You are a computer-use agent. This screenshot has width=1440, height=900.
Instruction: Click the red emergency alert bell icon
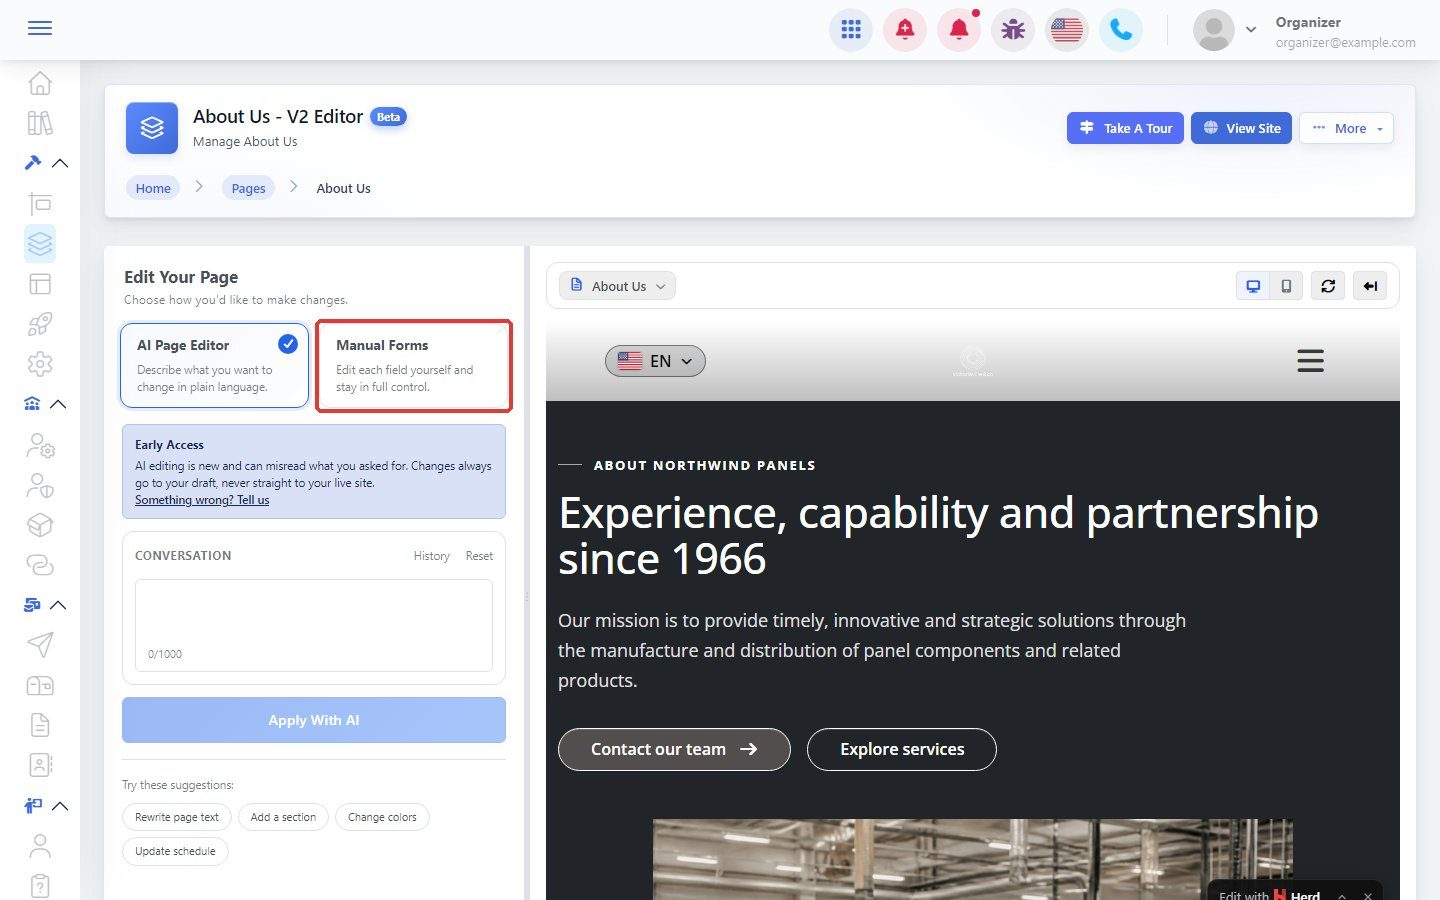tap(905, 30)
